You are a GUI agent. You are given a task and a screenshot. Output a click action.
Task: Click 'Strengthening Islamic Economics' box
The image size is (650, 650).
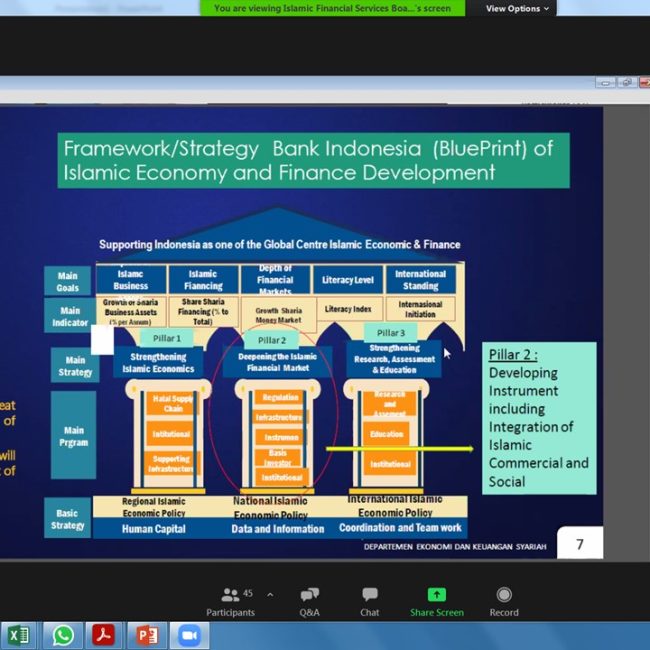click(158, 363)
